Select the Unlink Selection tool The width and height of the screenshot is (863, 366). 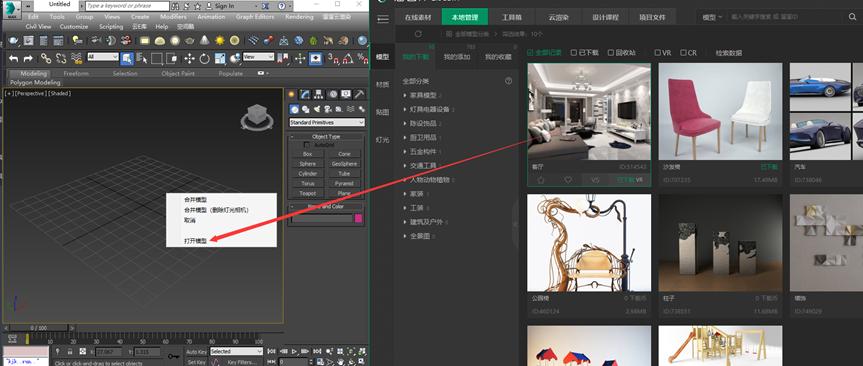(x=61, y=58)
